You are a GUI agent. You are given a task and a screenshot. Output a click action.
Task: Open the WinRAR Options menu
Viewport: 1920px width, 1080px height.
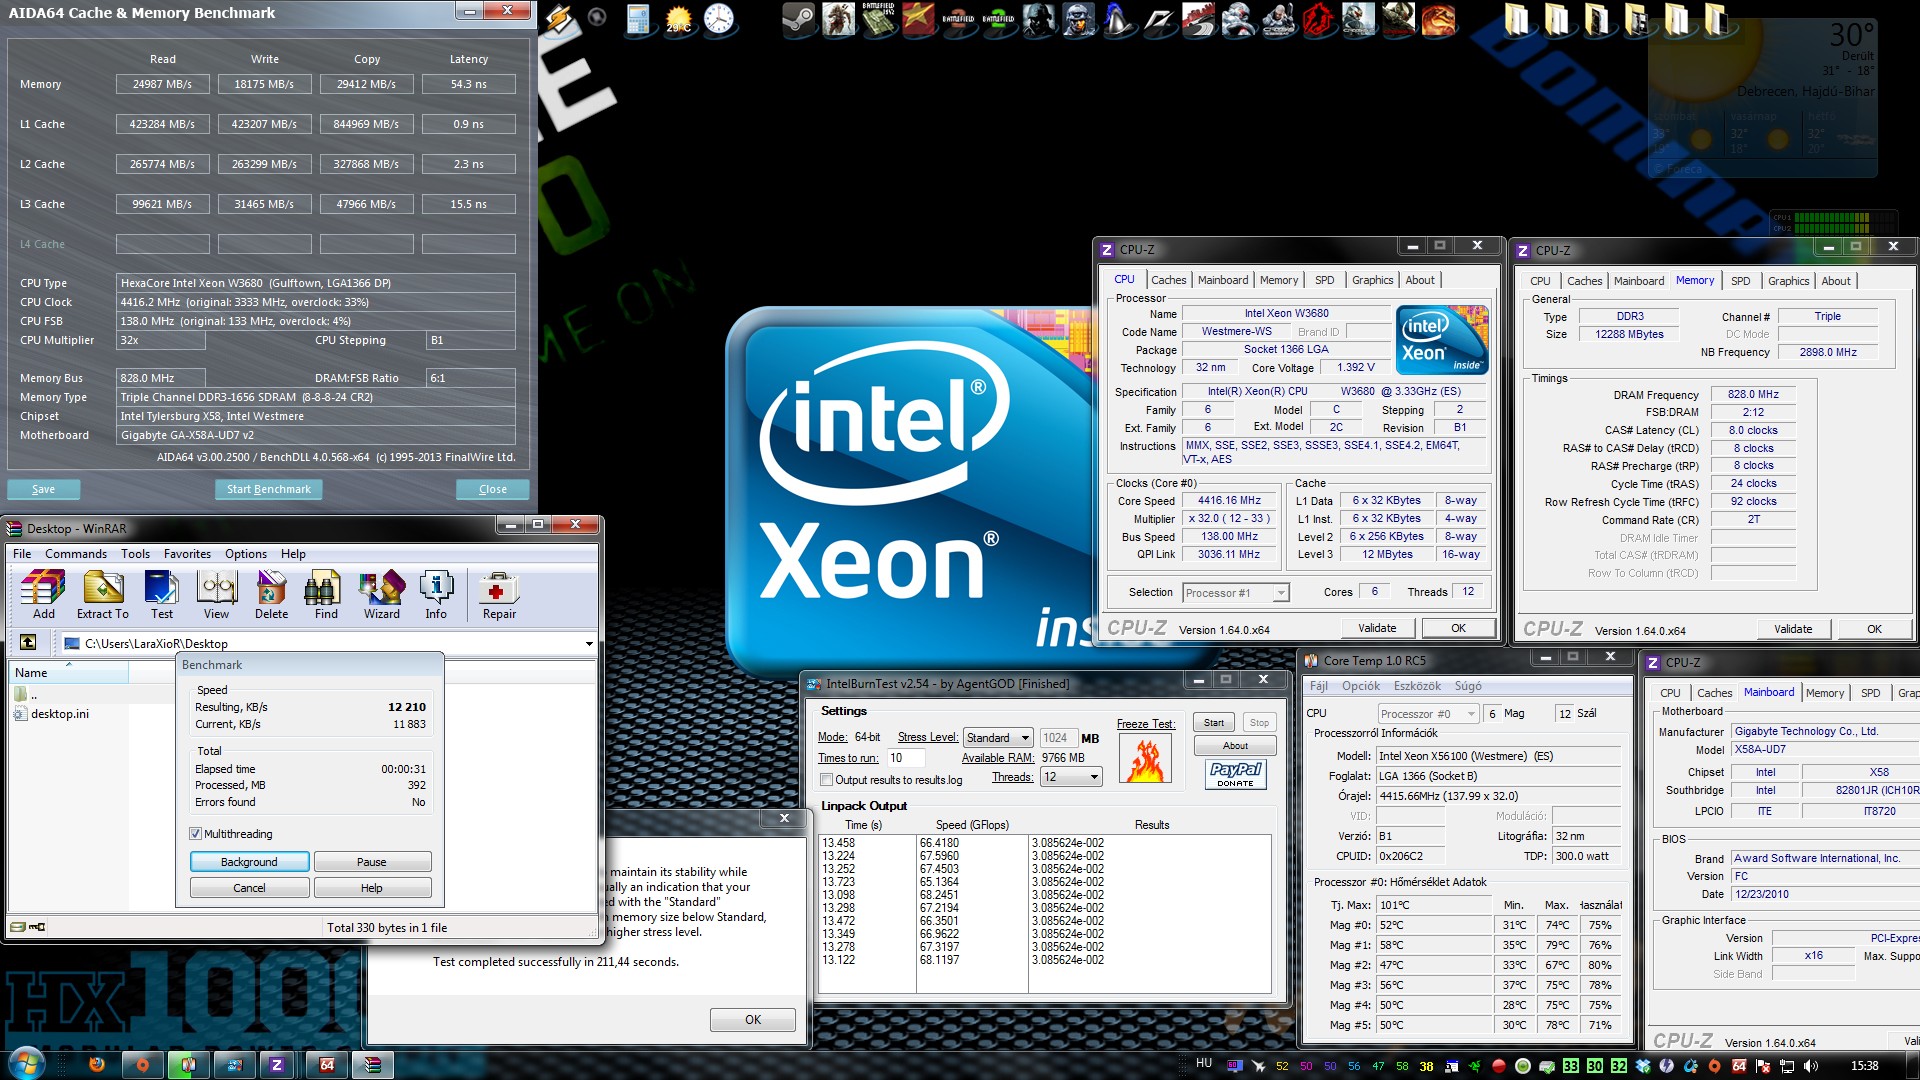[x=246, y=554]
